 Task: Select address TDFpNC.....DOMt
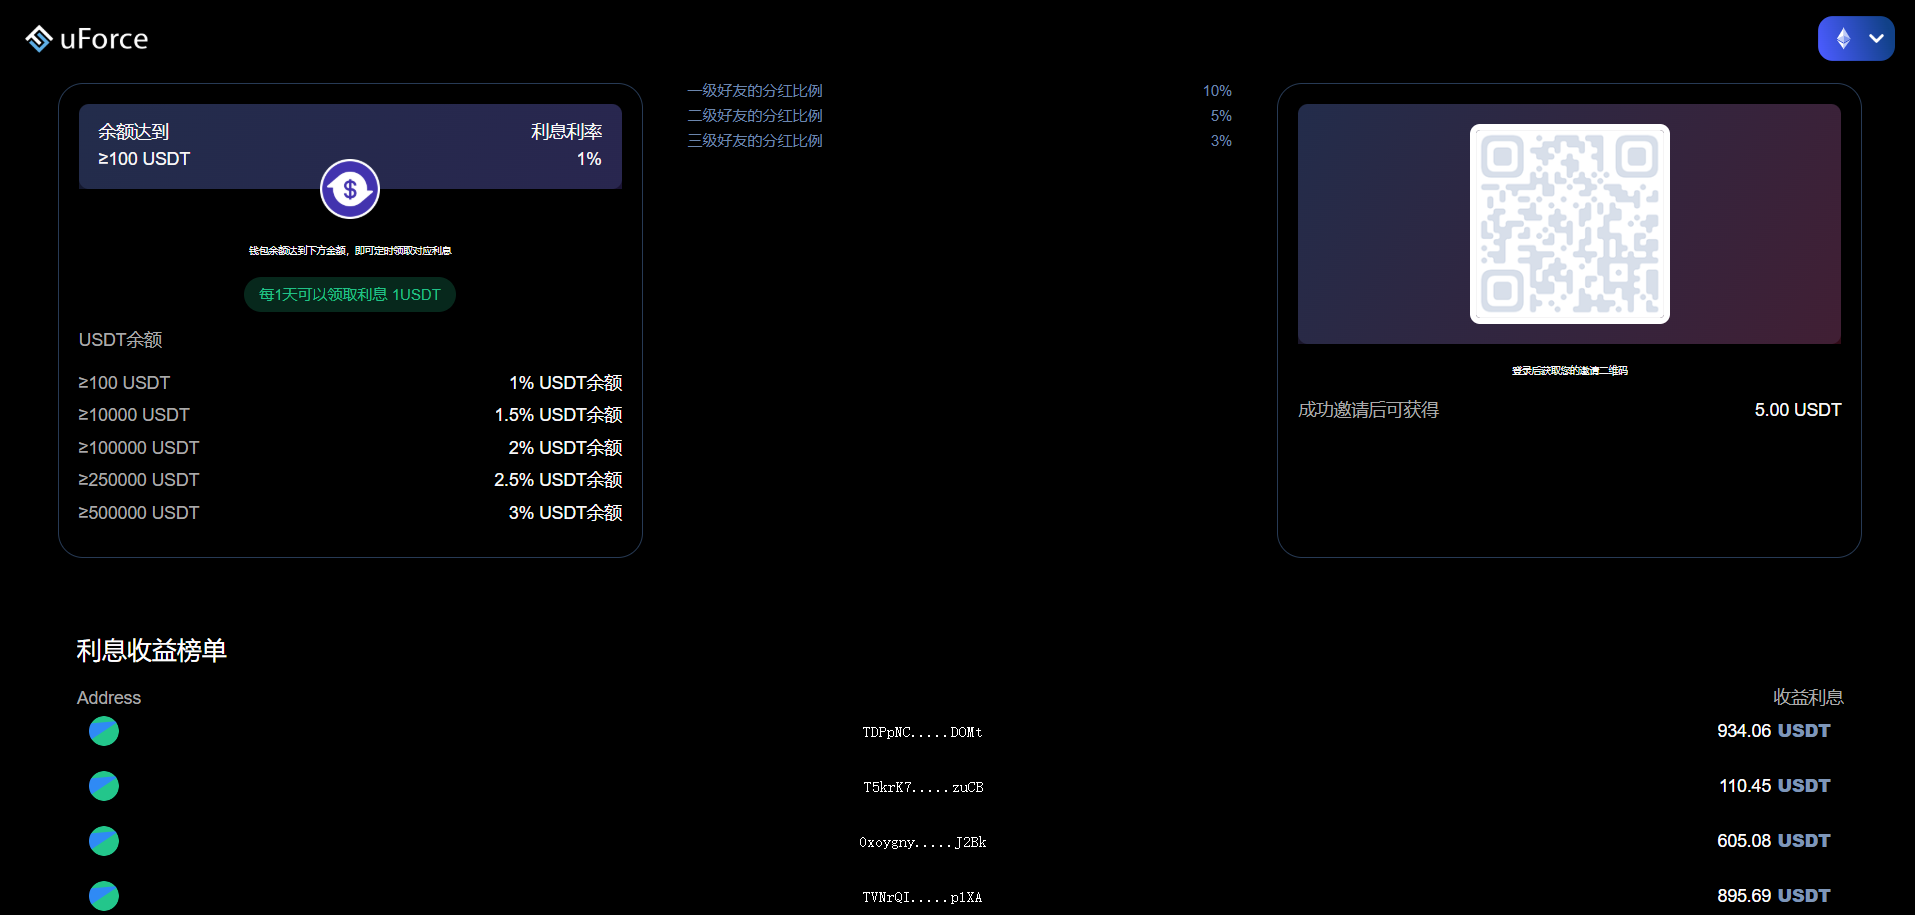click(922, 733)
